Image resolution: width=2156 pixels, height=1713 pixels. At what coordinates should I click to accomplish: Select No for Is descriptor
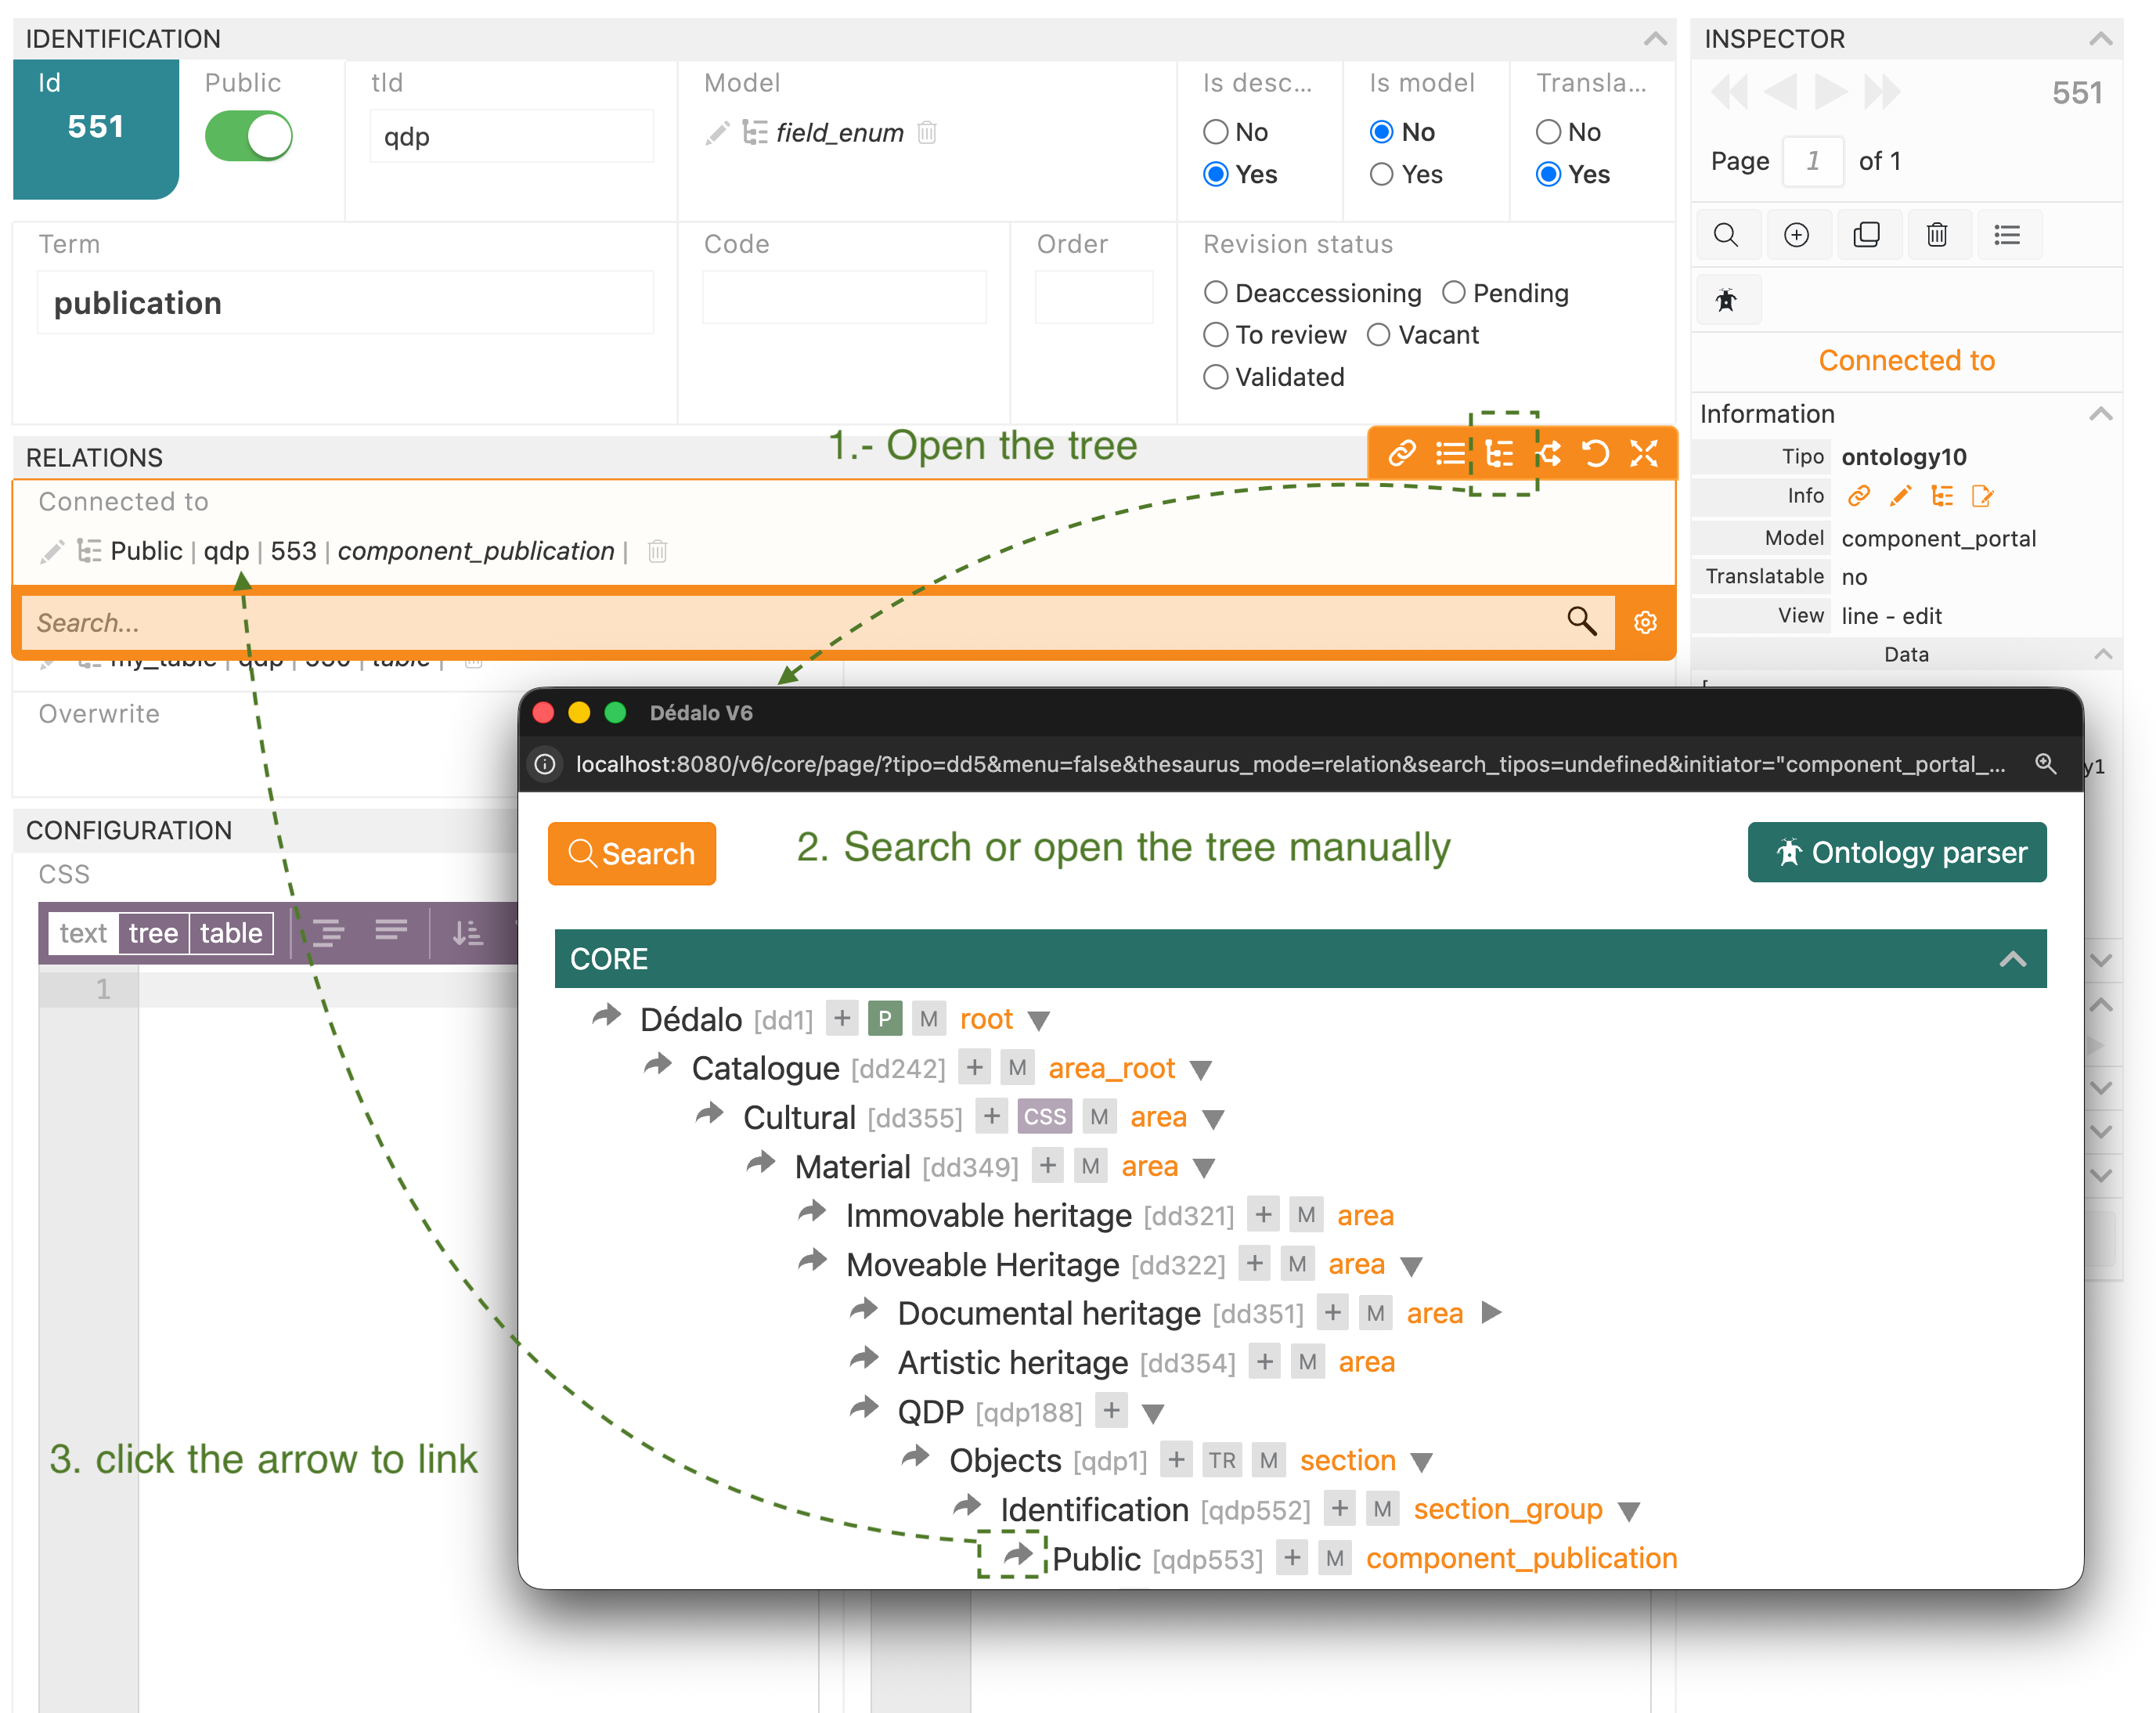(x=1215, y=132)
